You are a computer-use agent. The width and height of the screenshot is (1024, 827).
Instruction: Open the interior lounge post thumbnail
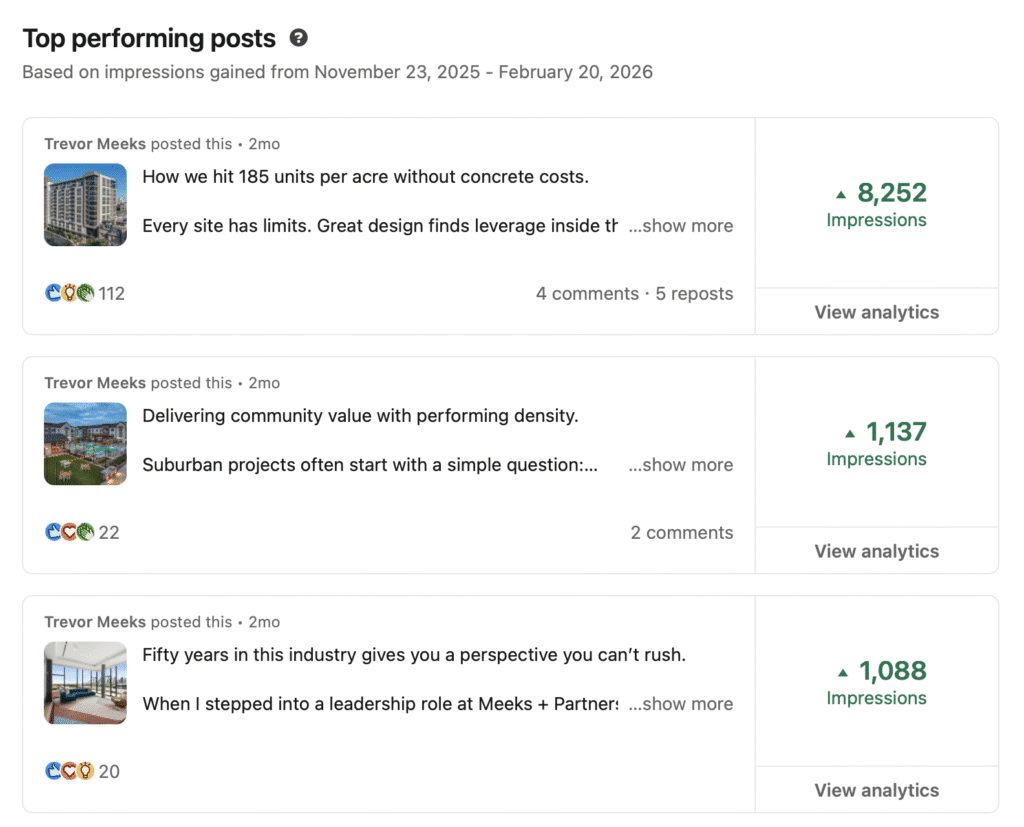click(x=85, y=683)
